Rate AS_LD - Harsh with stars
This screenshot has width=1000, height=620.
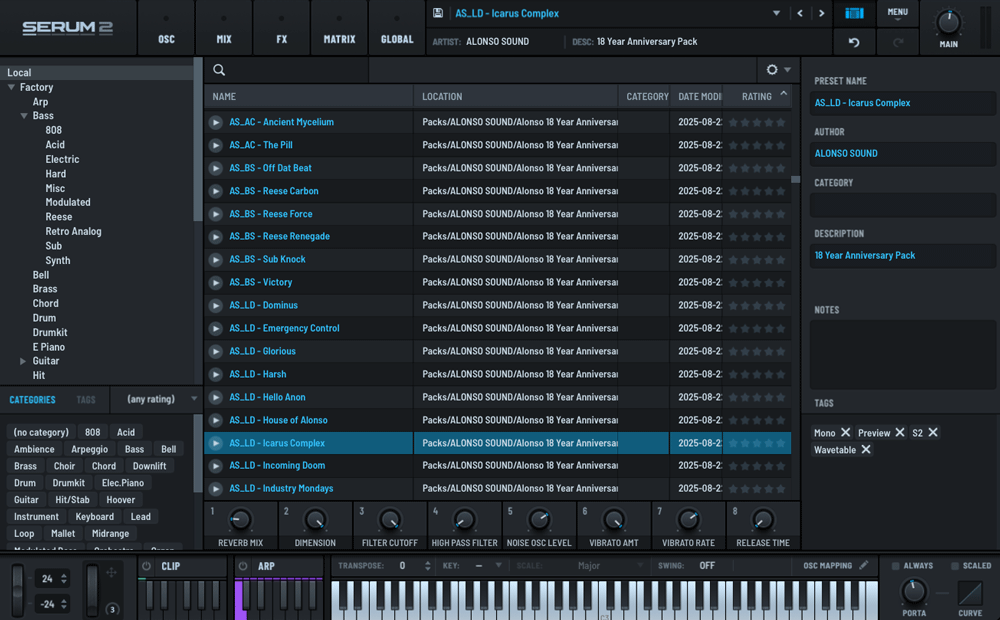(x=757, y=374)
